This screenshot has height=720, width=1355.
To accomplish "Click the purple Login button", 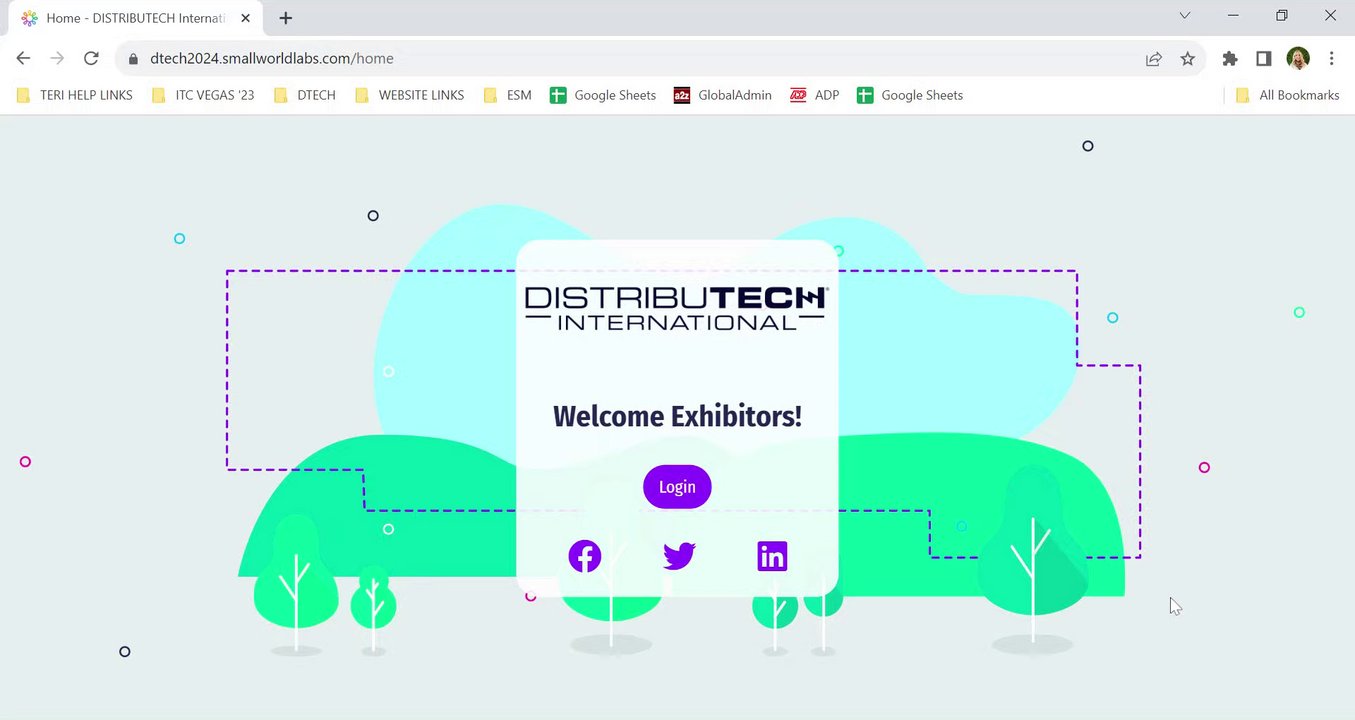I will pyautogui.click(x=677, y=487).
